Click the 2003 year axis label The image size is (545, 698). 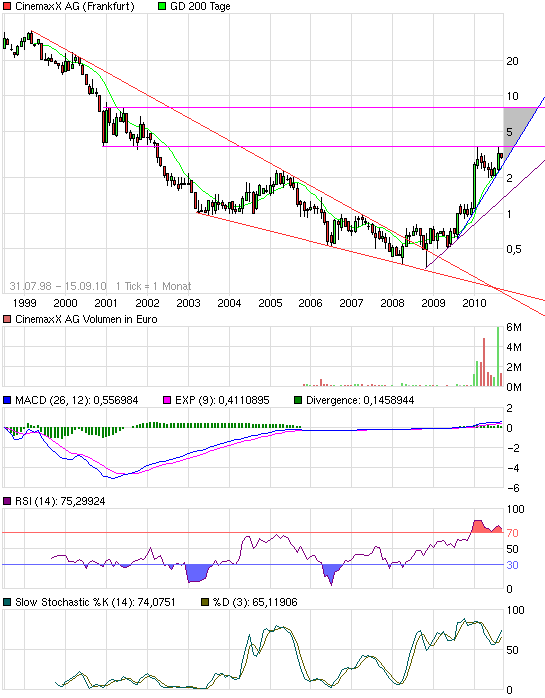pos(188,303)
